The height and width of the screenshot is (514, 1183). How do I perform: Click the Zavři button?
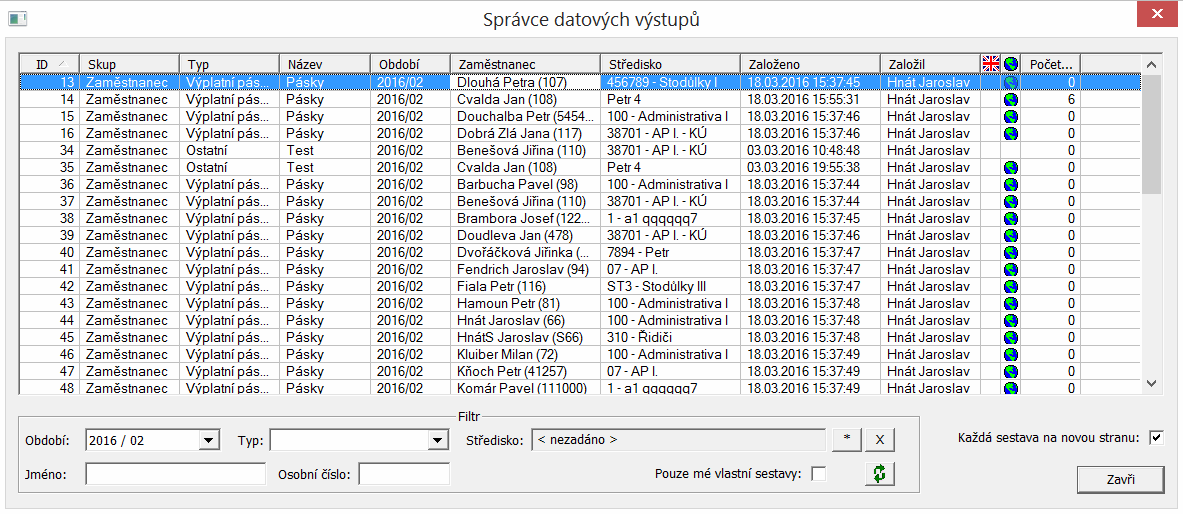1120,479
